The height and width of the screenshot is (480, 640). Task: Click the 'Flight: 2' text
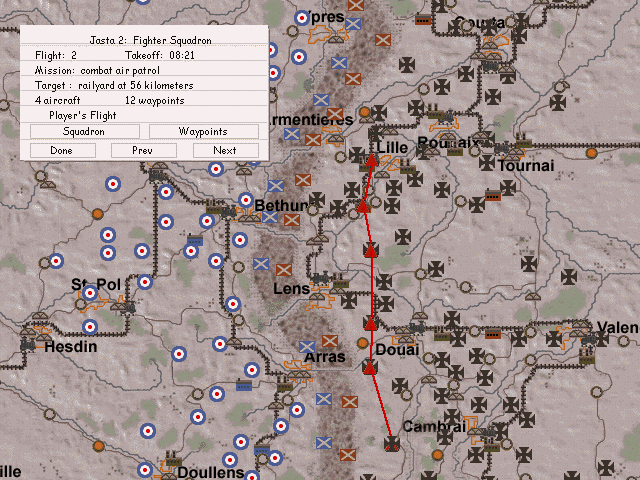[x=56, y=55]
